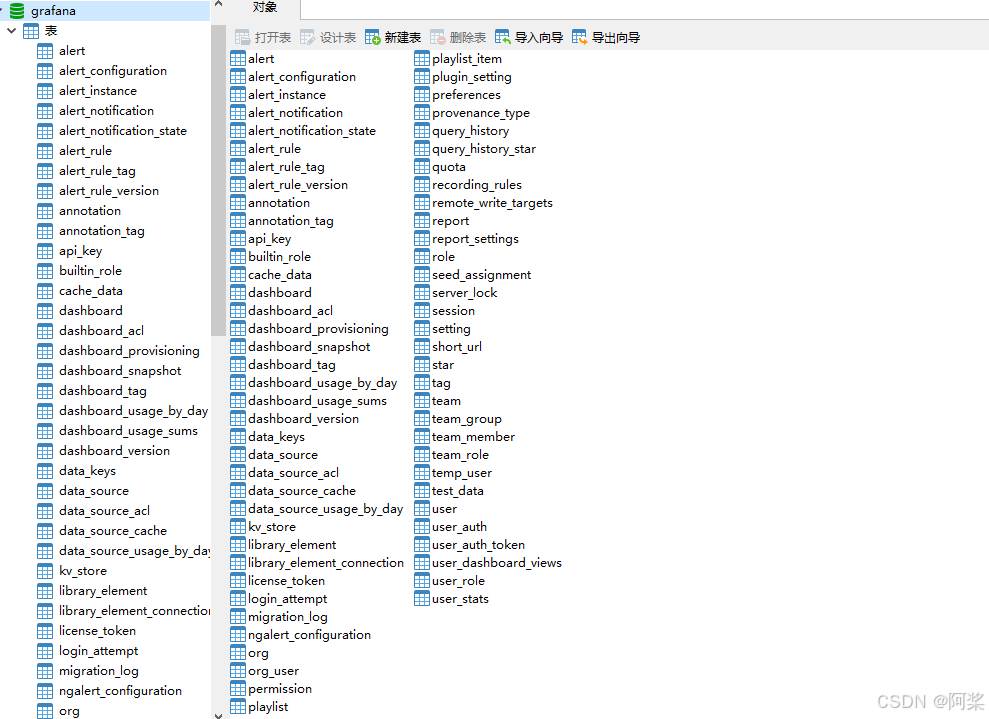Create a table with 新建表
The width and height of the screenshot is (989, 719).
point(393,38)
